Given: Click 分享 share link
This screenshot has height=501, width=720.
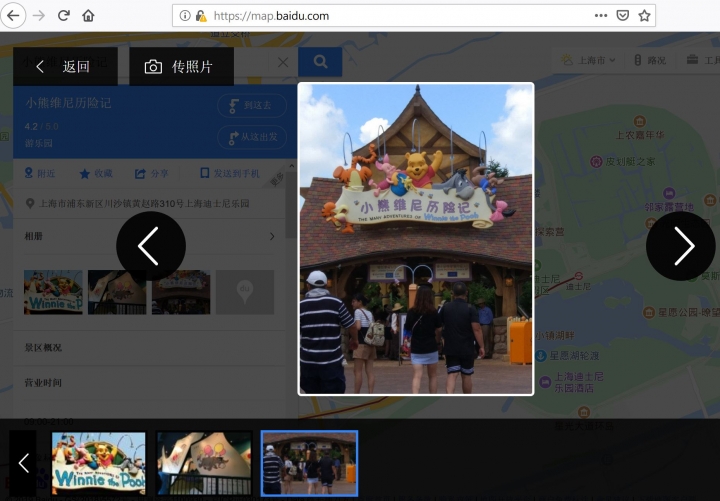Looking at the screenshot, I should click(152, 173).
